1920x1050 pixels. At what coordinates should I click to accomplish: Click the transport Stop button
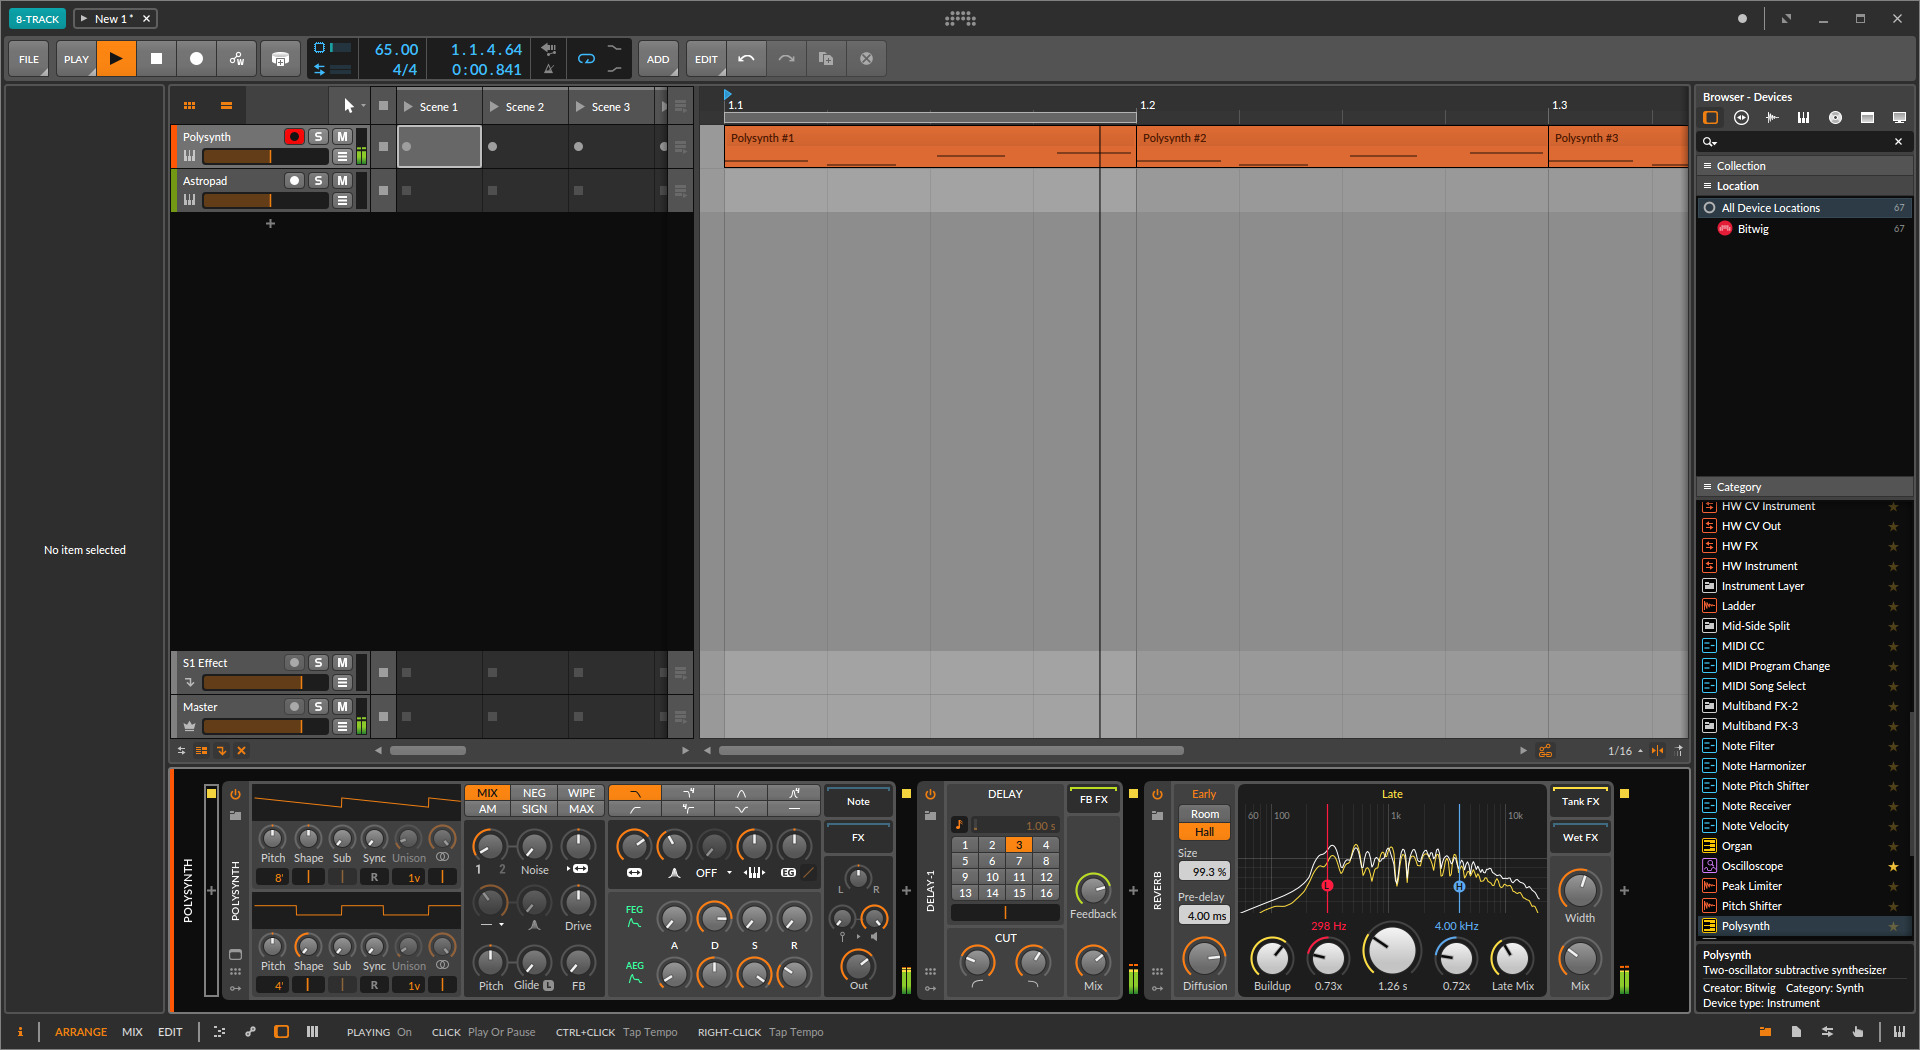pyautogui.click(x=156, y=59)
